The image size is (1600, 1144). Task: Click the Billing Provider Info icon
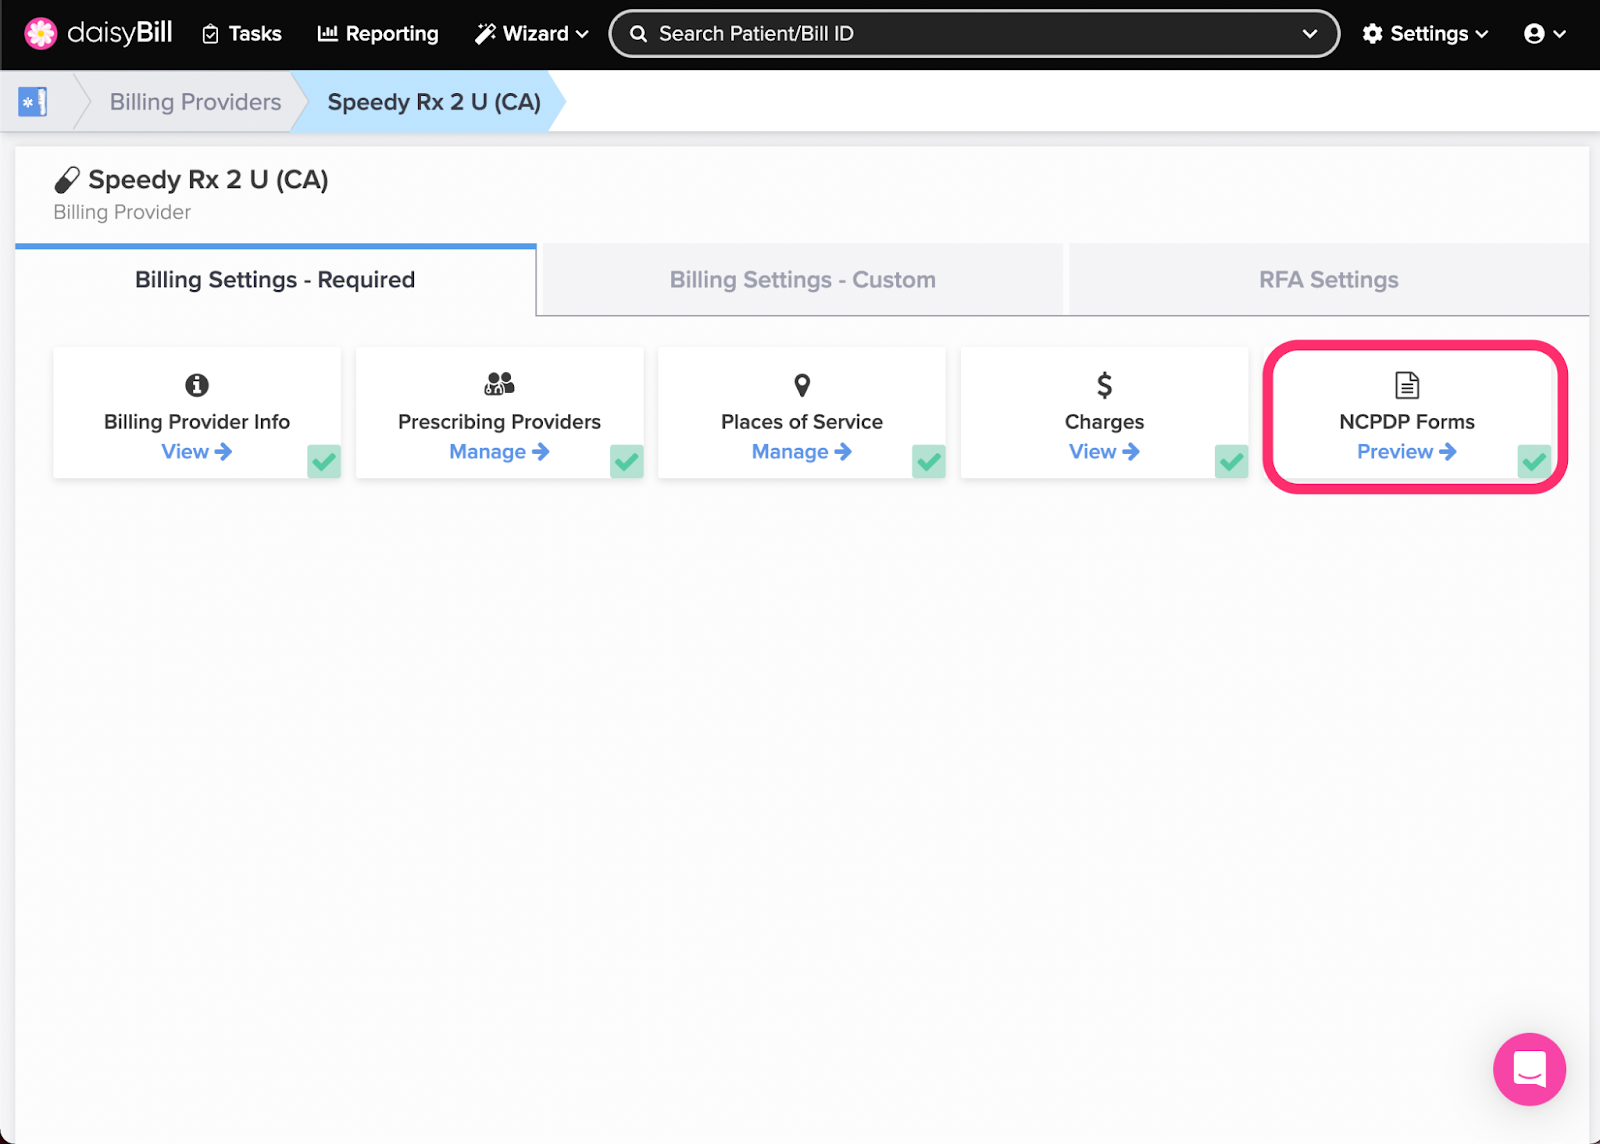[197, 385]
